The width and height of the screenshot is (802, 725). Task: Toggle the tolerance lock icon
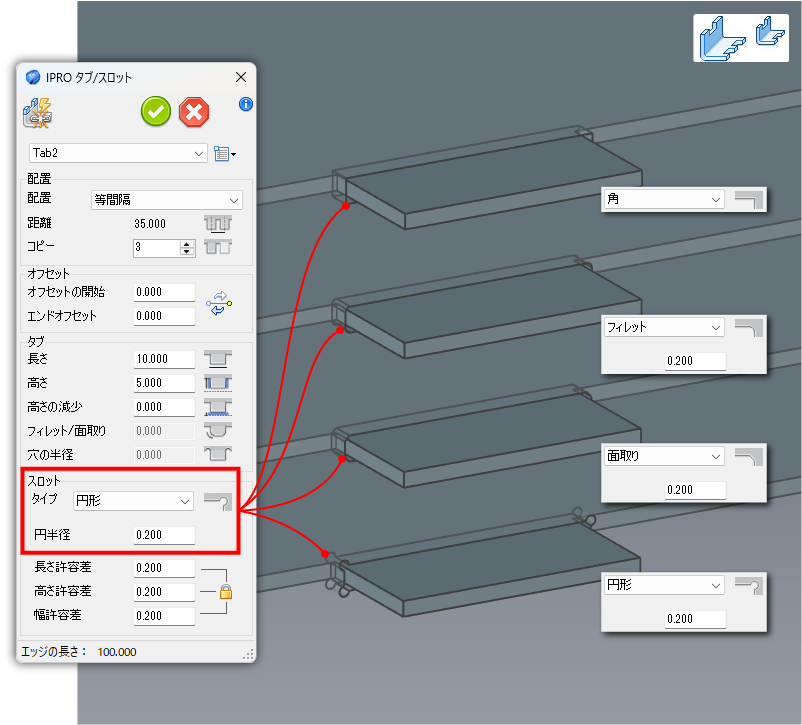click(x=226, y=591)
